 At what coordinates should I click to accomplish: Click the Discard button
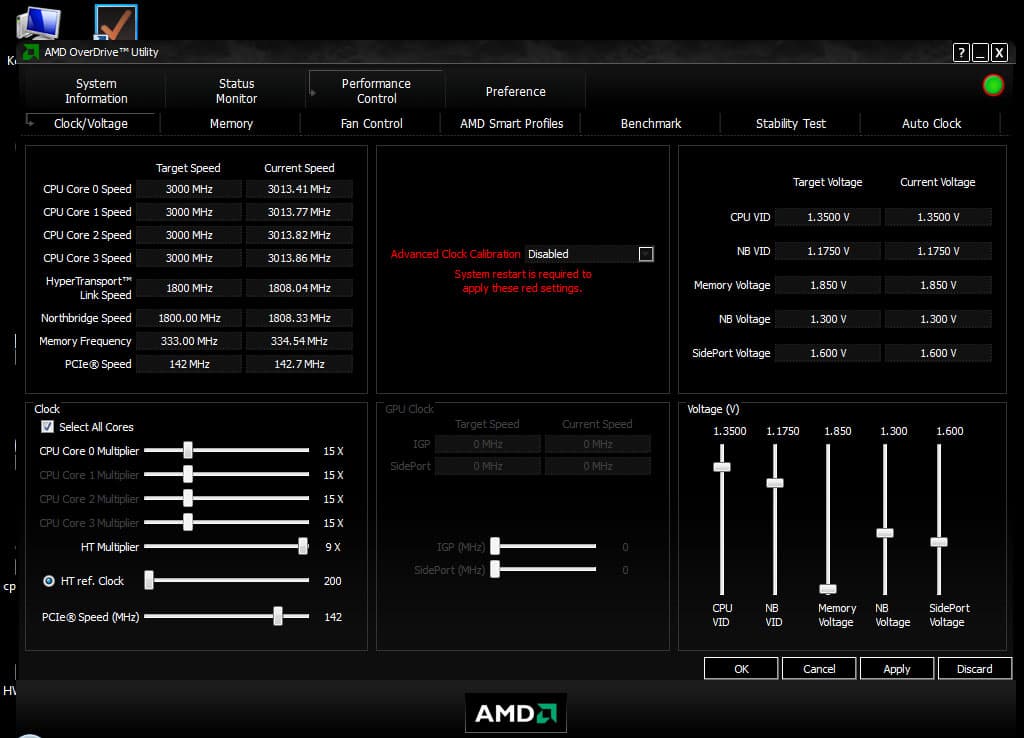[974, 669]
